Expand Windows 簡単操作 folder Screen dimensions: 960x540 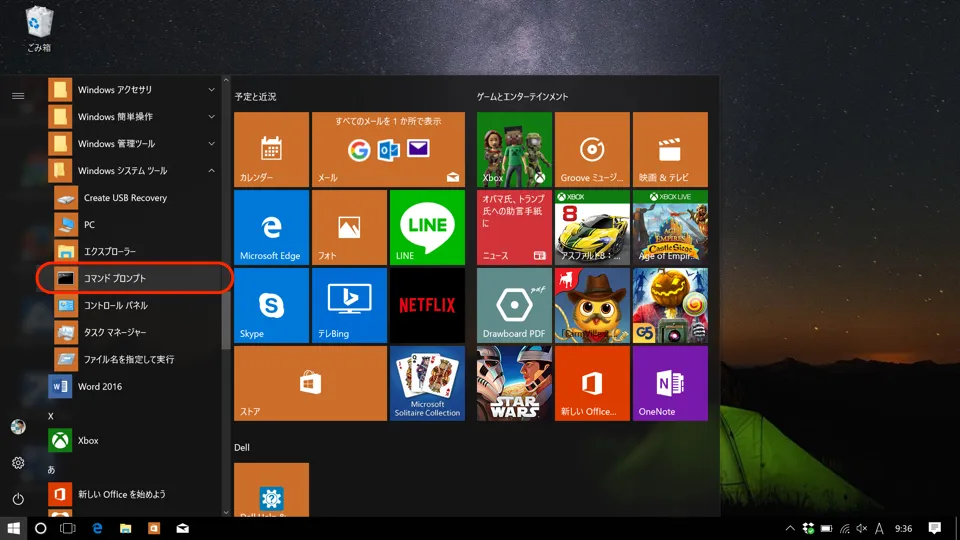[132, 116]
